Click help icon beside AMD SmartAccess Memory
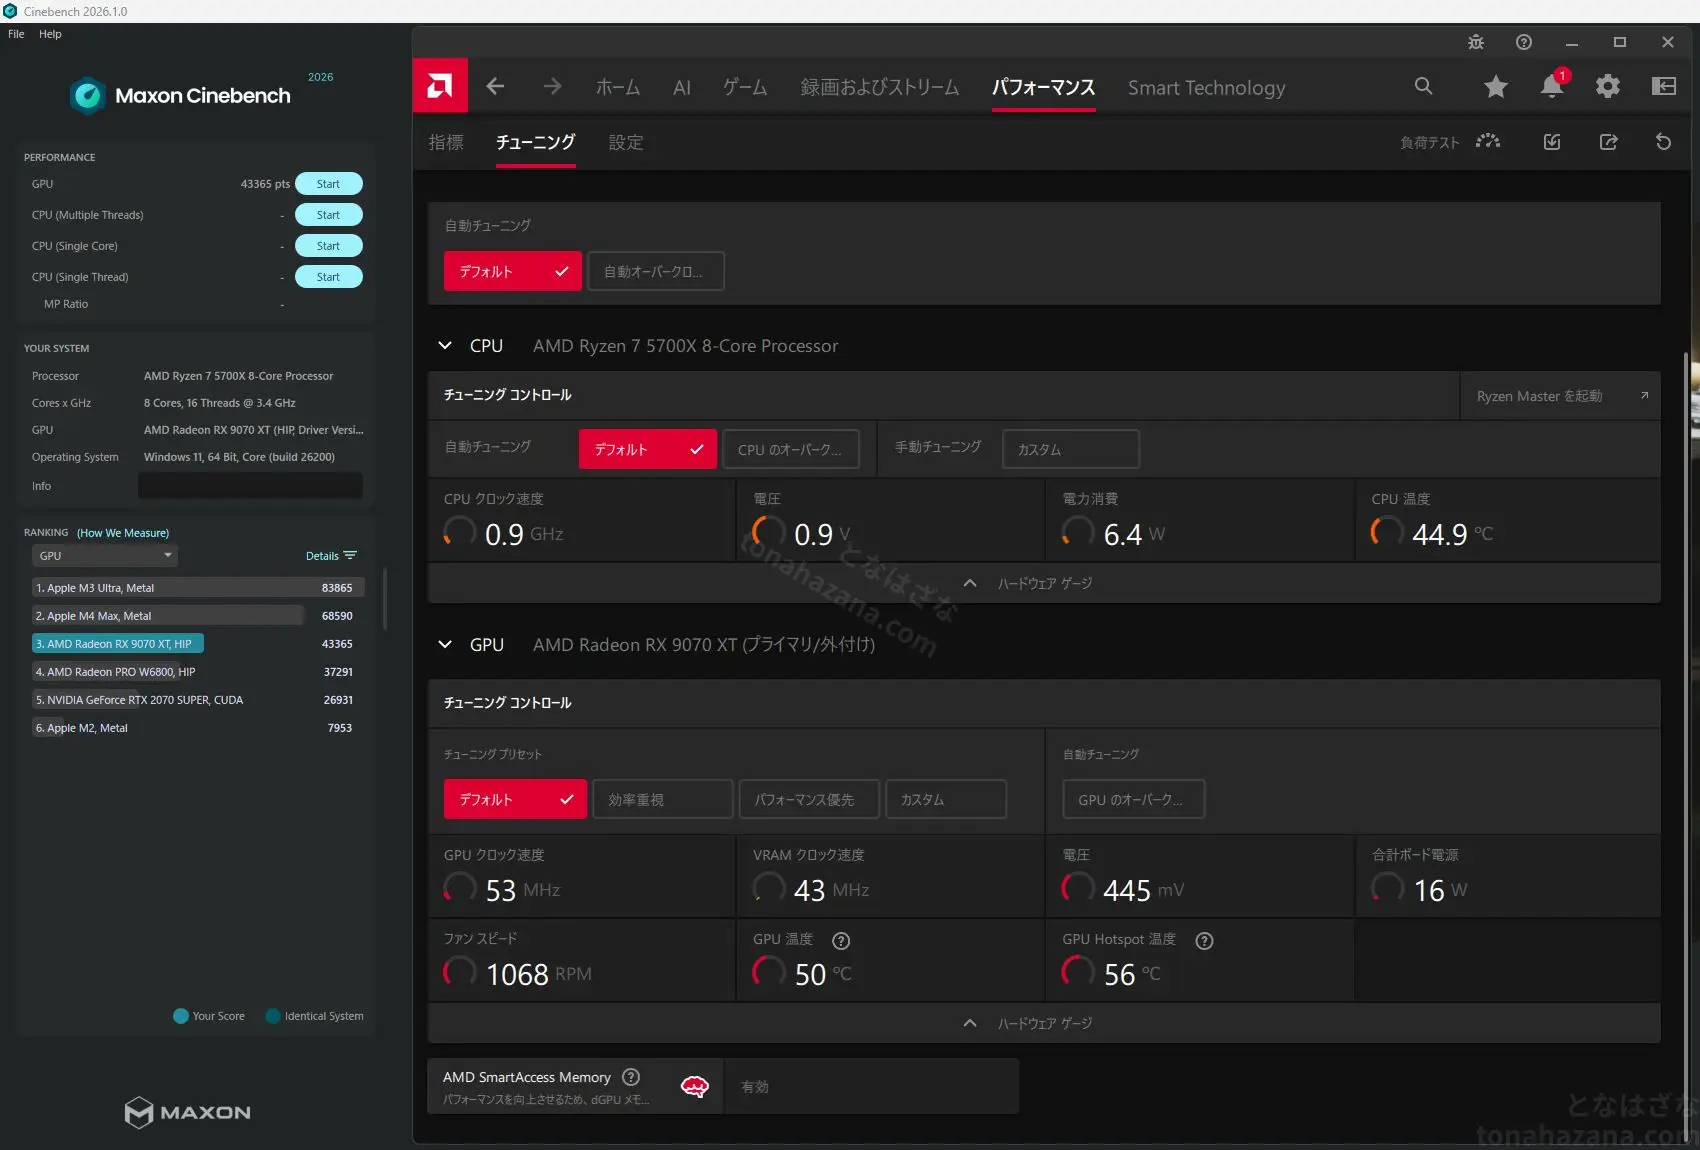 tap(631, 1077)
